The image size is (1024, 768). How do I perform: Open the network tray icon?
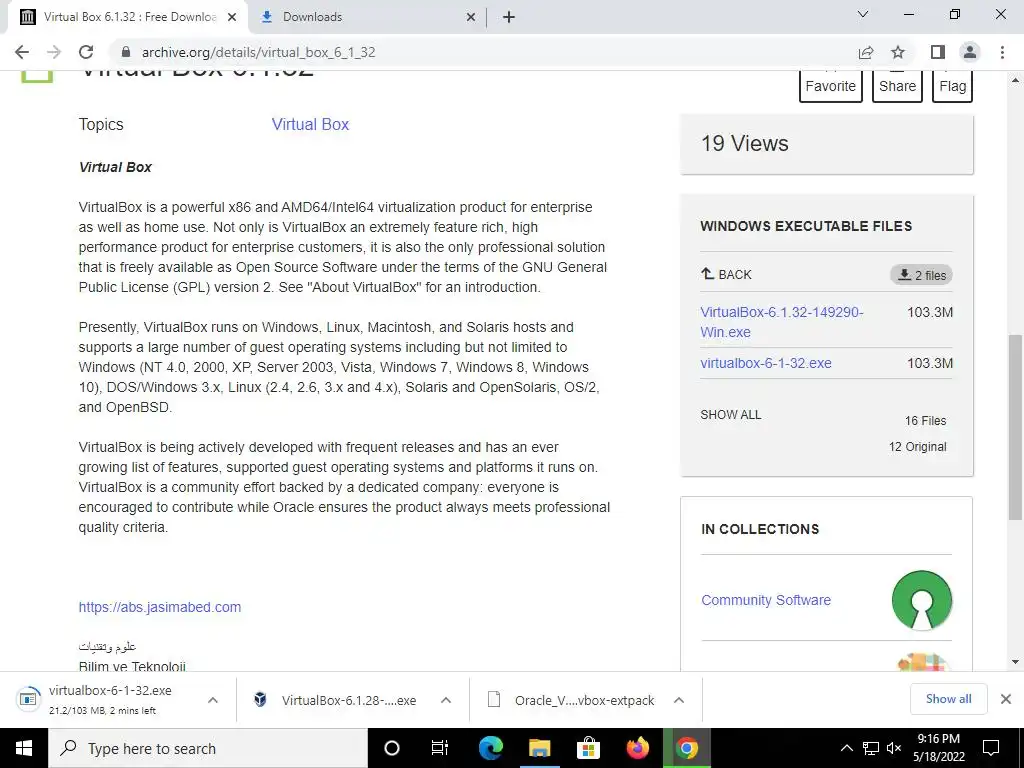coord(871,748)
